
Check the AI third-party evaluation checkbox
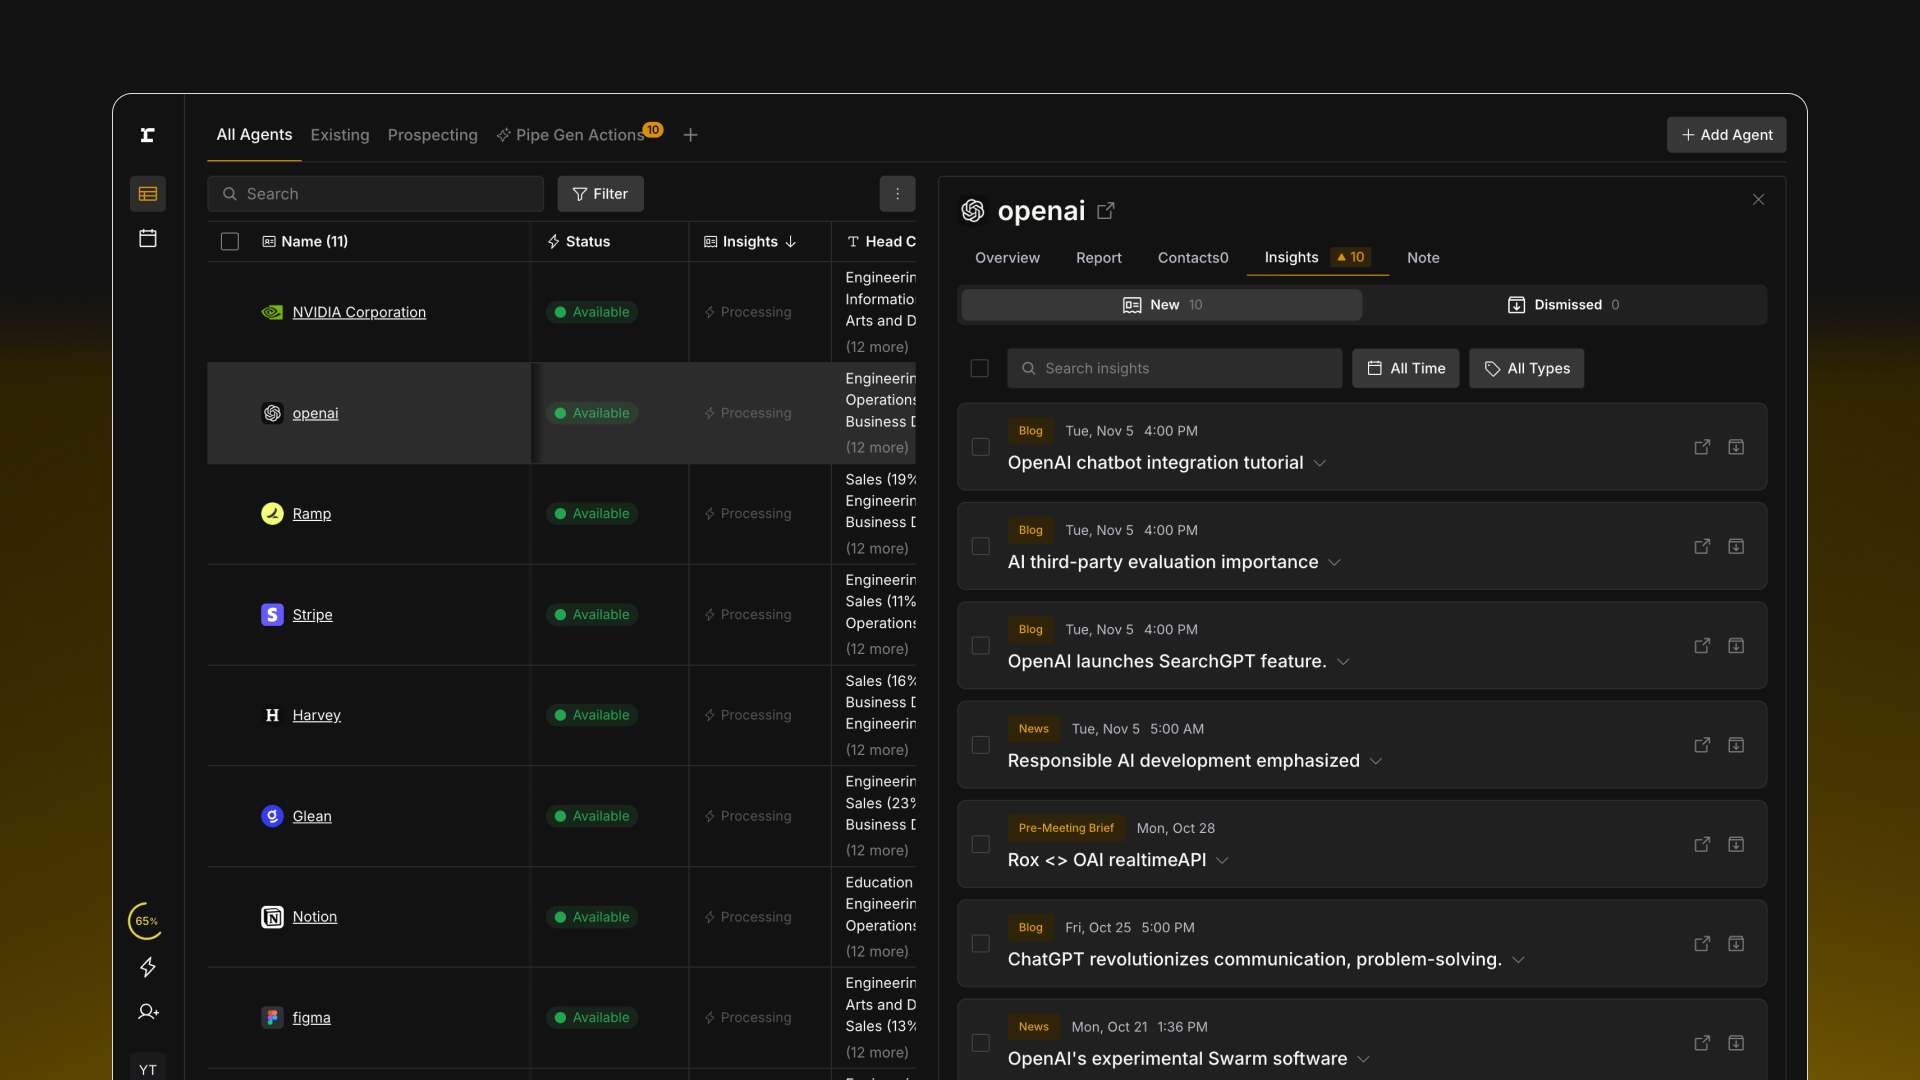coord(981,546)
